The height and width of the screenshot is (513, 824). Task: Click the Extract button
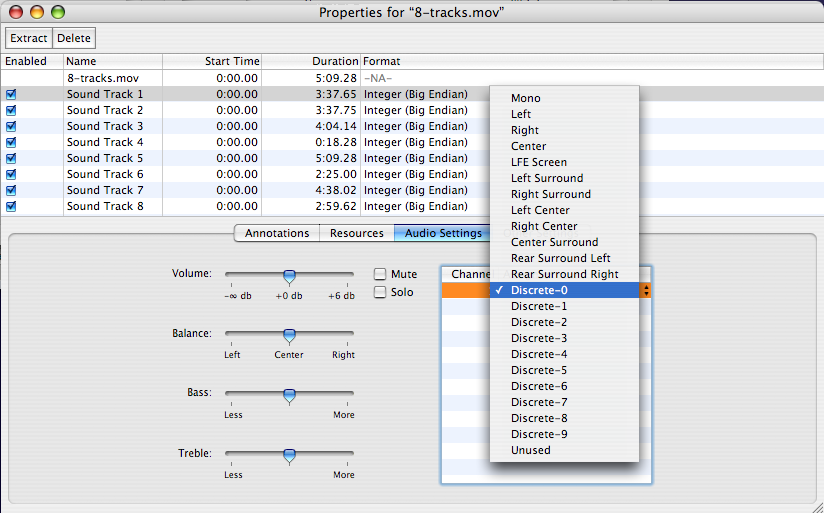(29, 38)
